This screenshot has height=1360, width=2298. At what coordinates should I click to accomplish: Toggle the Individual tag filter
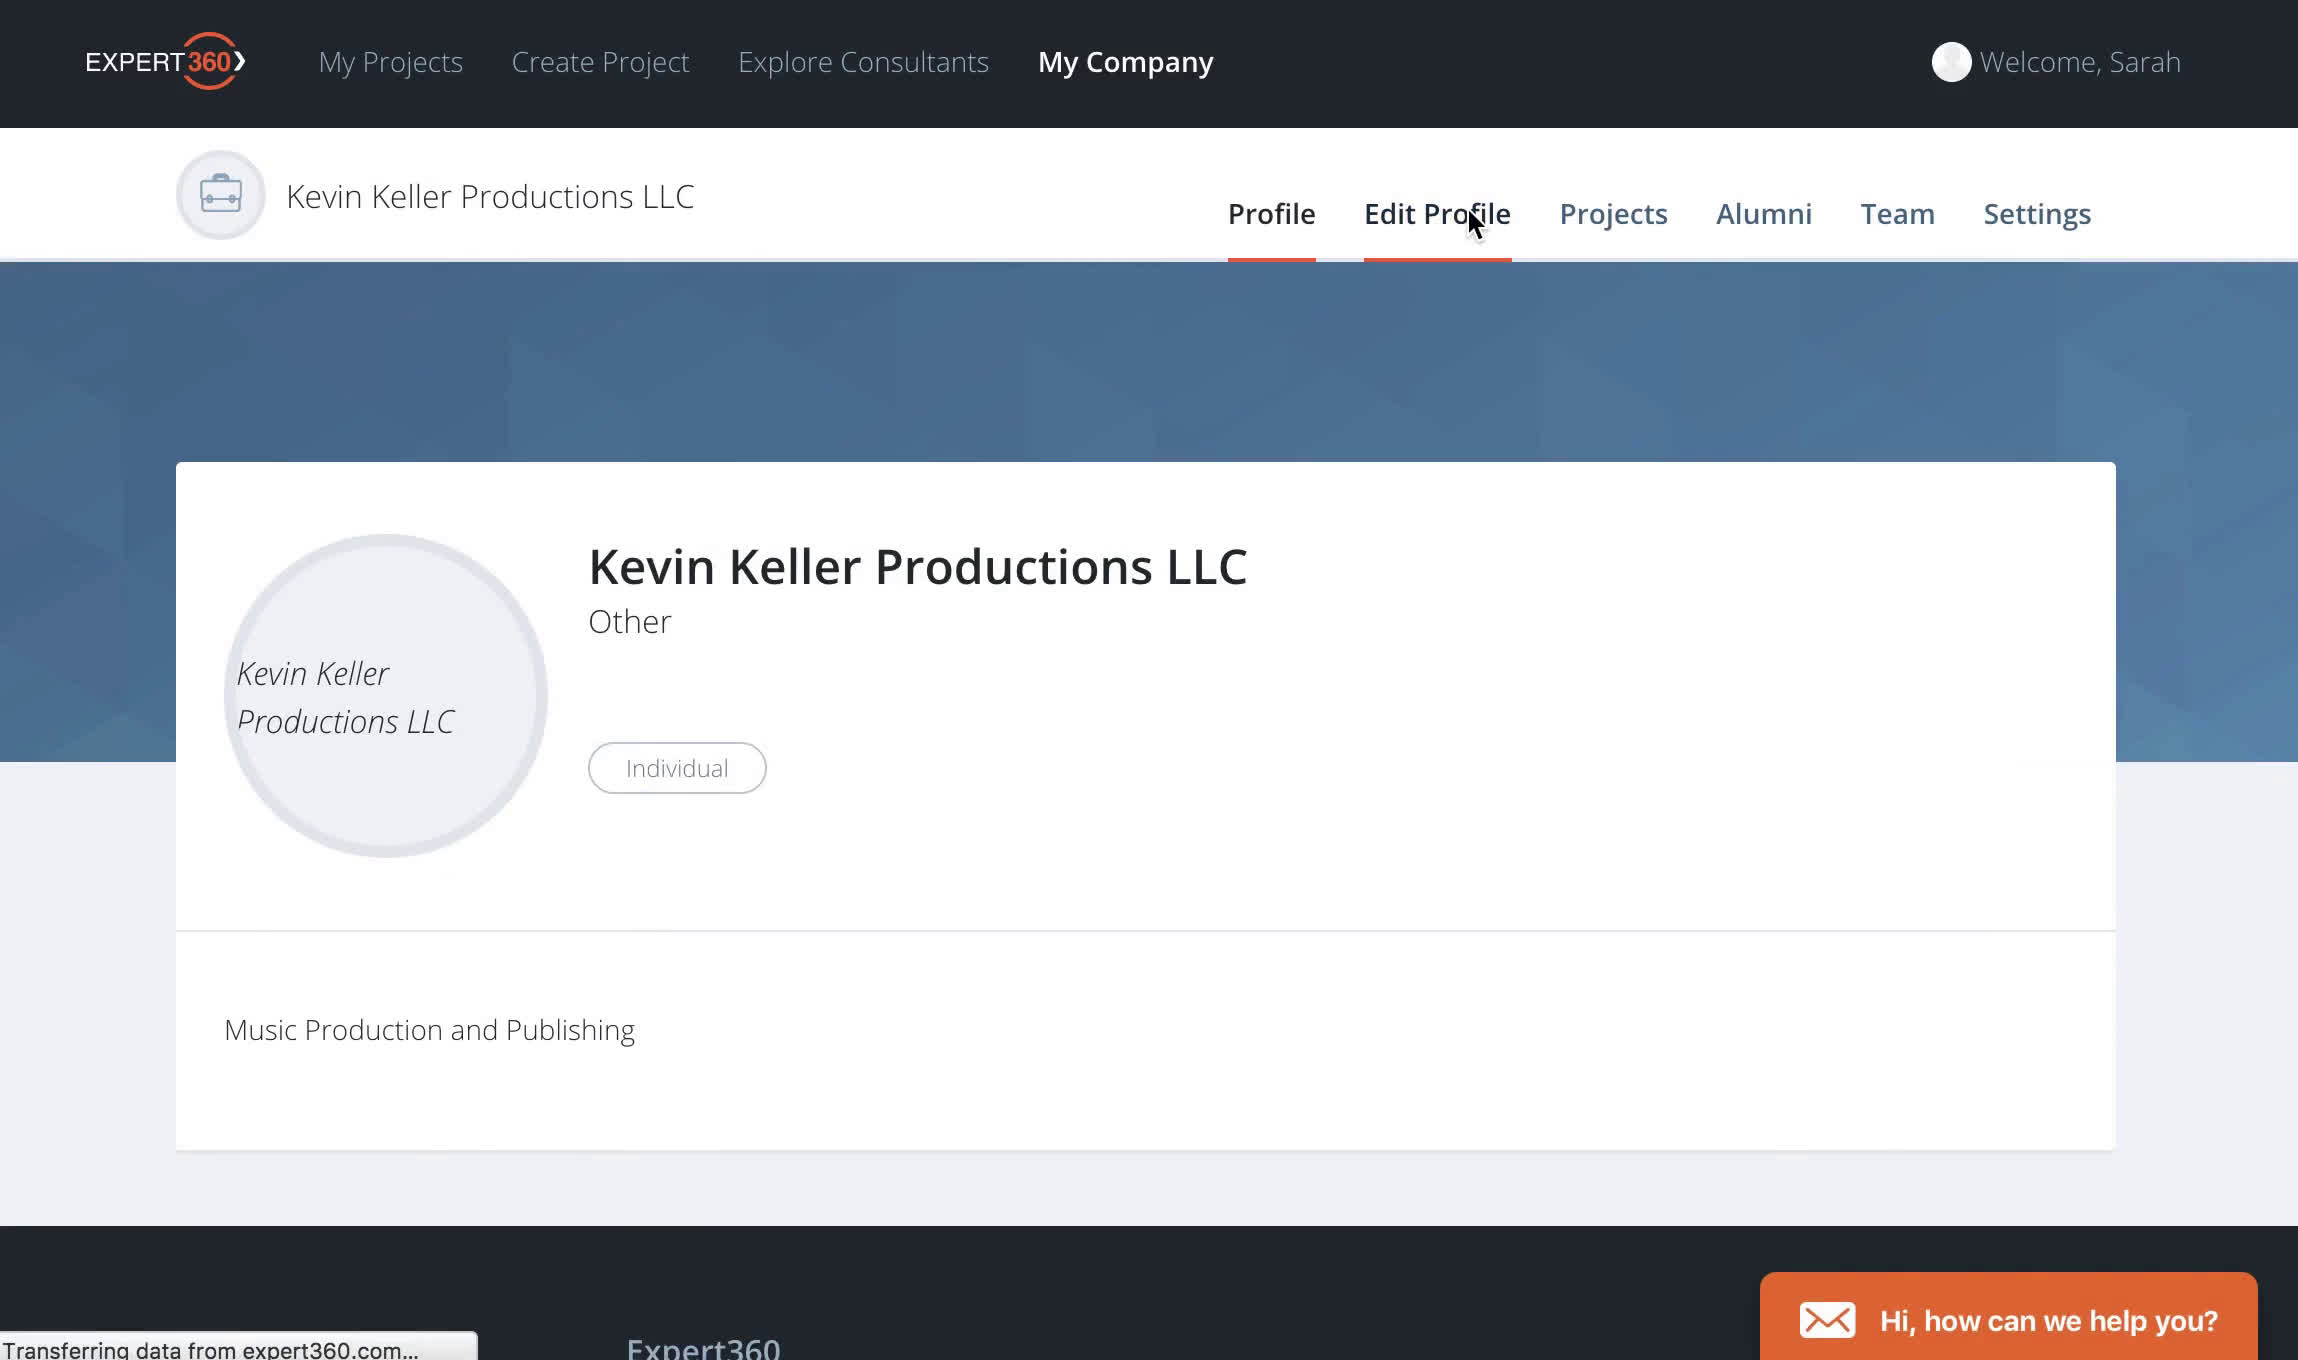(676, 766)
